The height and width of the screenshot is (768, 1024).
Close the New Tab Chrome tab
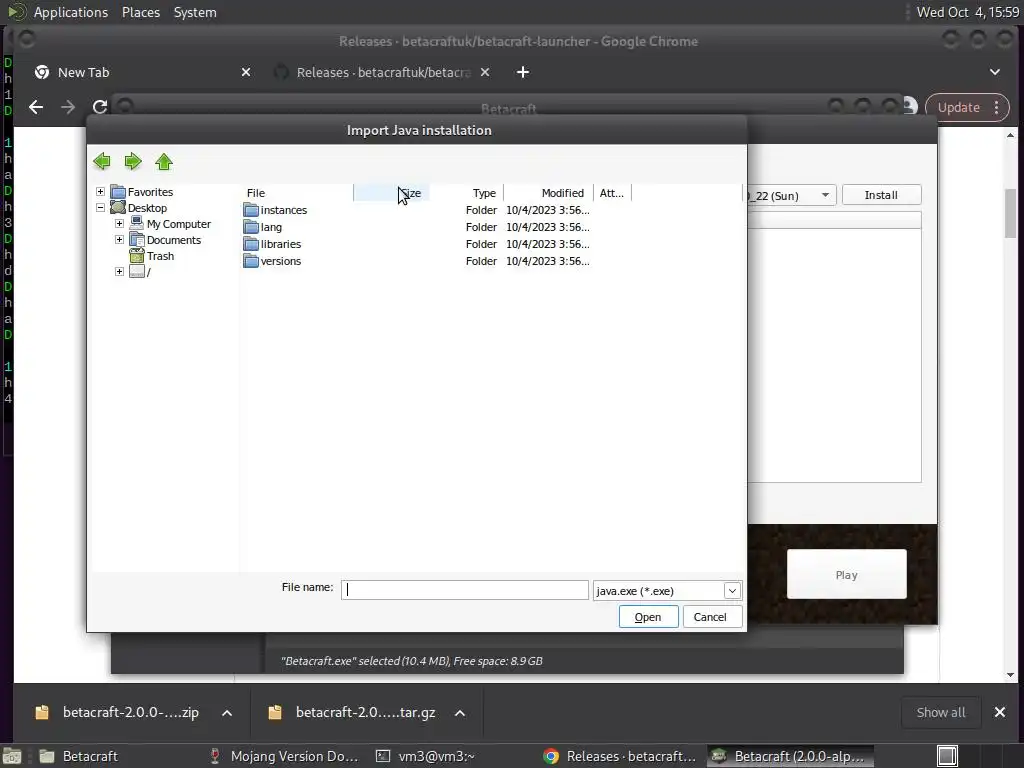click(x=246, y=72)
